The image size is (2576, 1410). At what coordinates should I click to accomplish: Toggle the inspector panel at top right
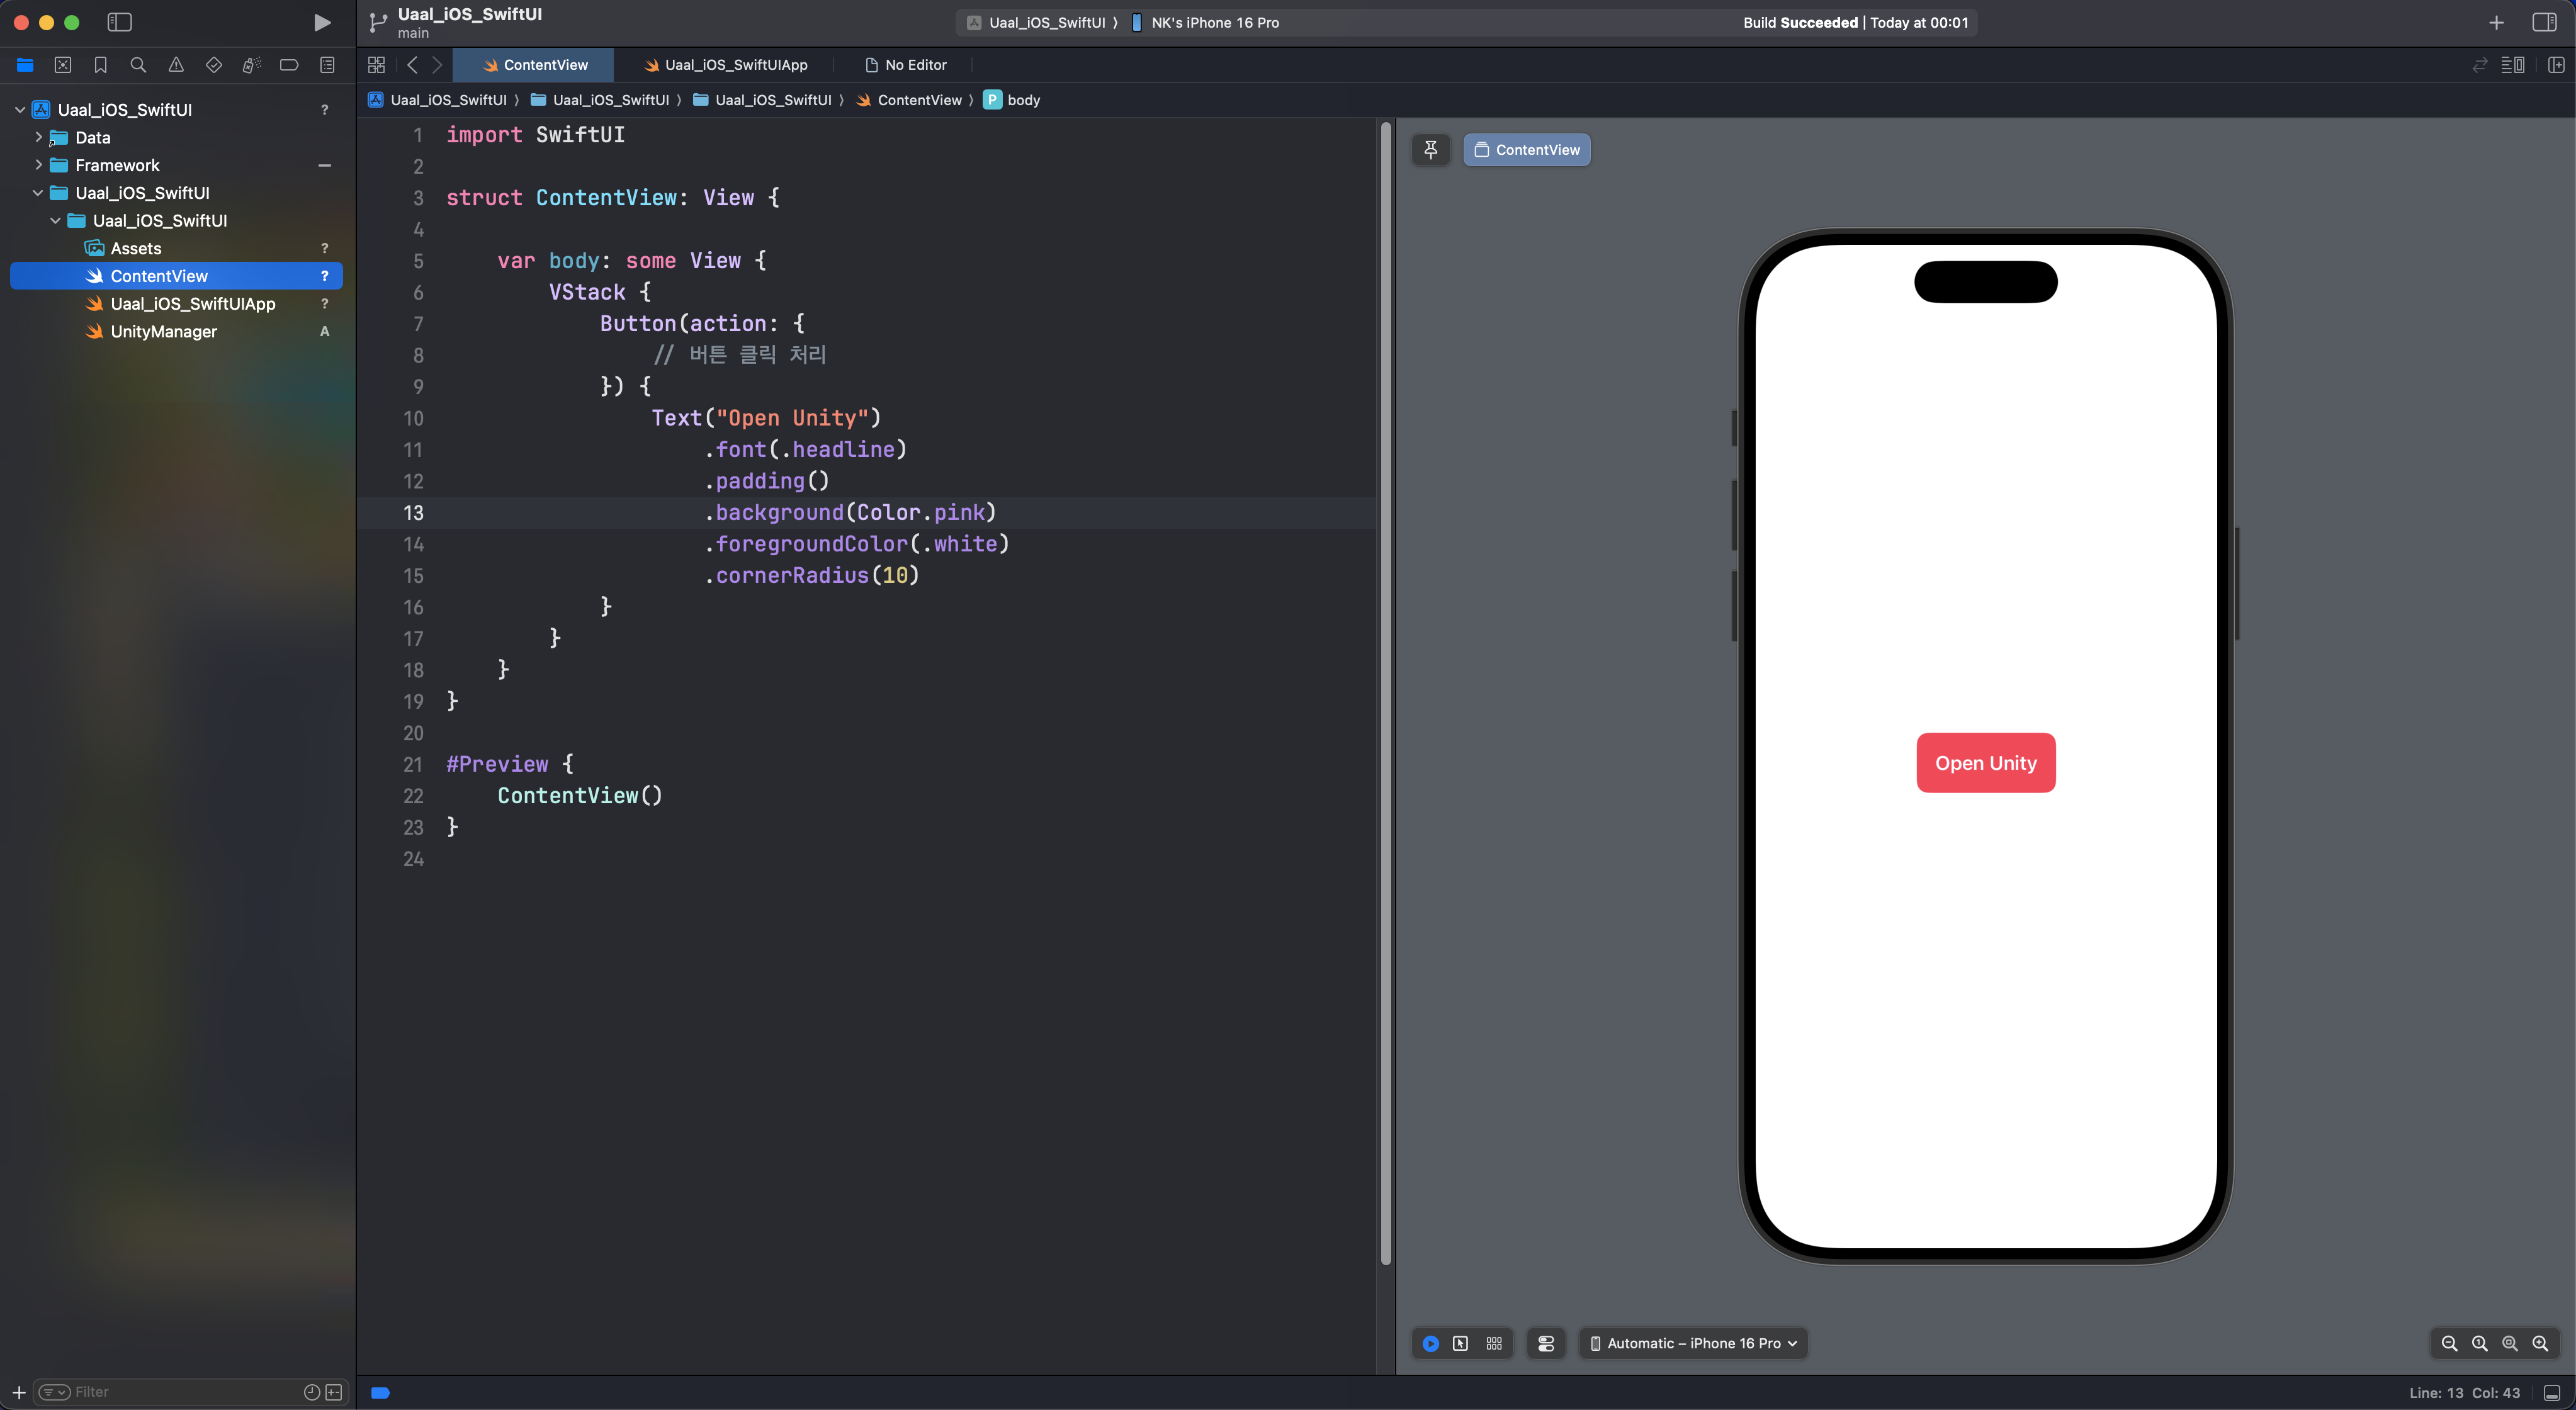pyautogui.click(x=2544, y=22)
